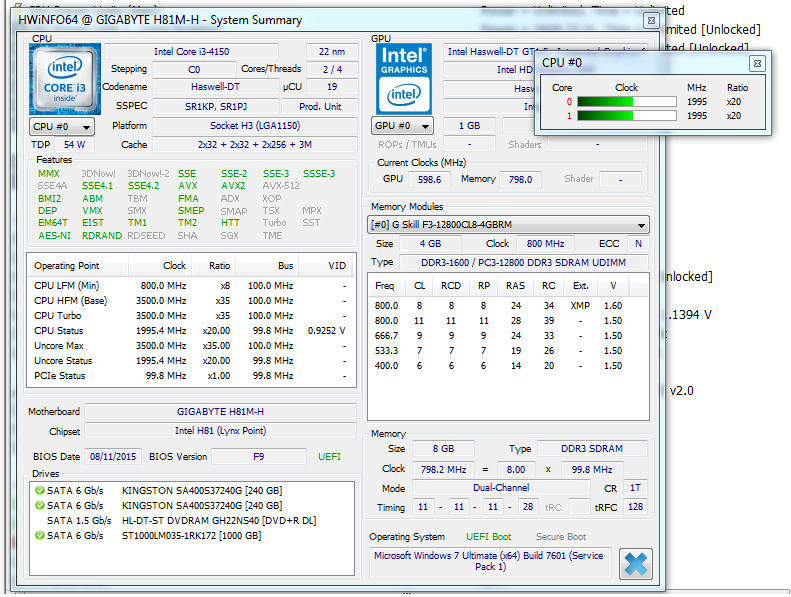Click second KINGSTON drive green status icon
Viewport: 791px width, 597px height.
click(x=40, y=505)
